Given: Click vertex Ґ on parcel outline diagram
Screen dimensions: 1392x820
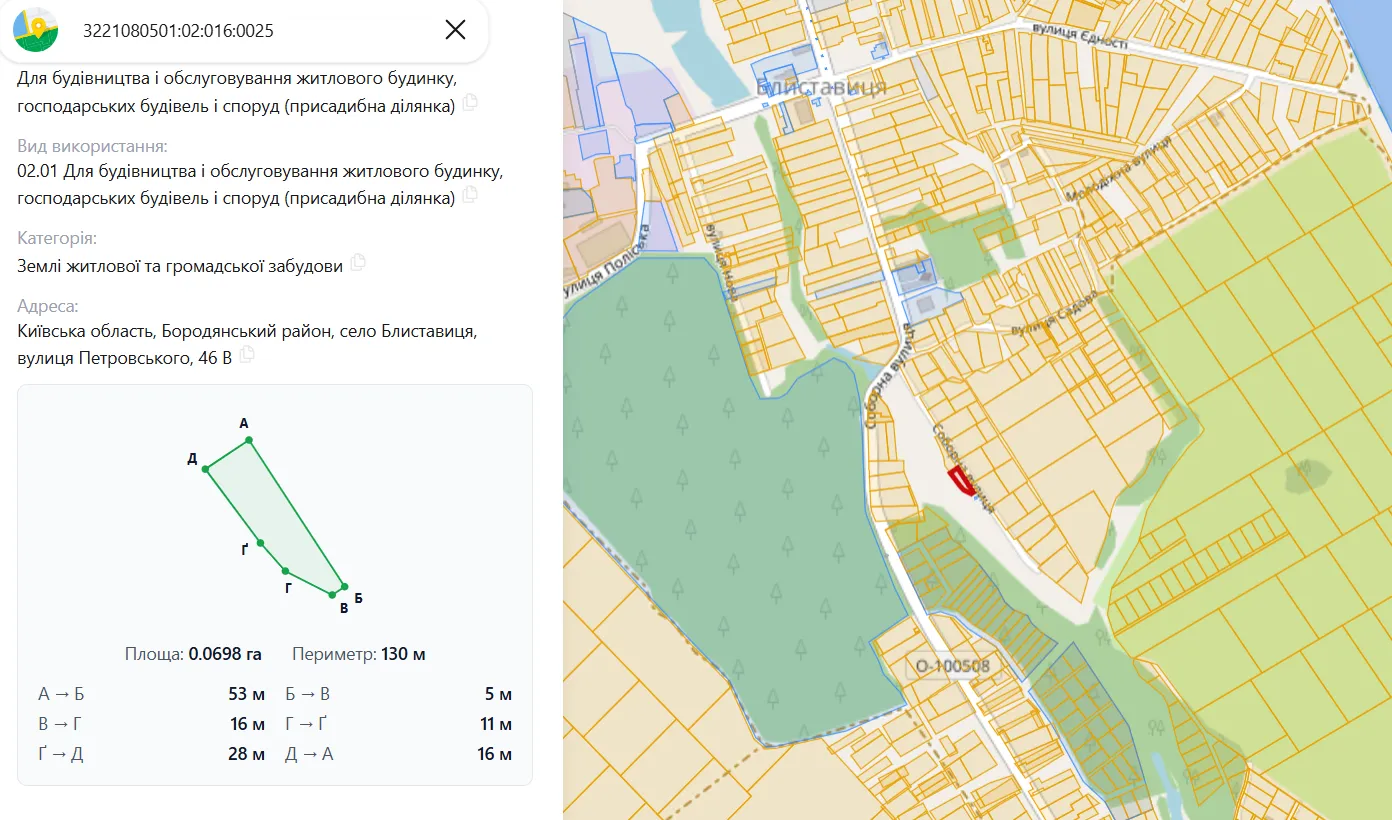Looking at the screenshot, I should [x=260, y=543].
